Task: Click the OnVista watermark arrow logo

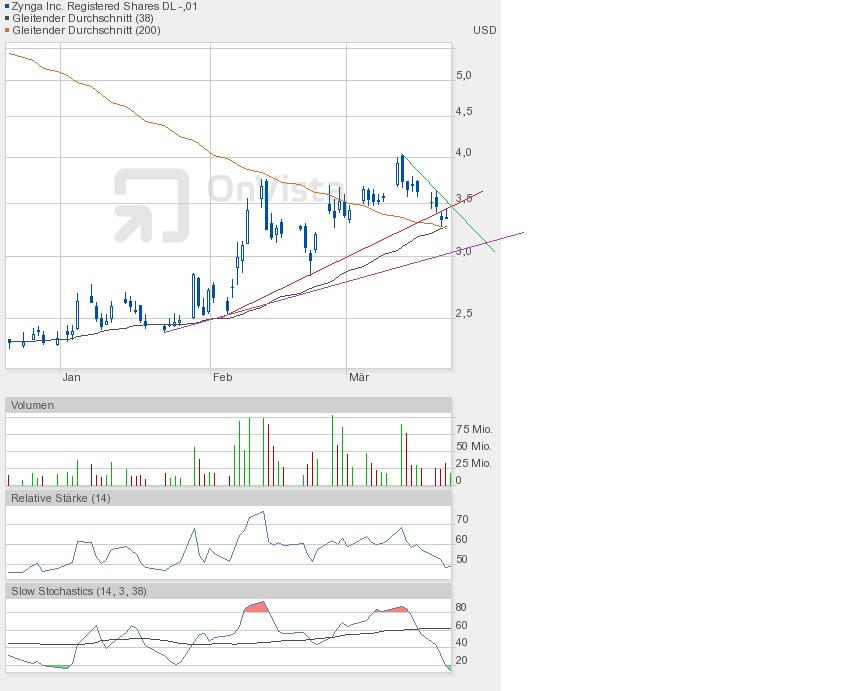Action: [151, 205]
